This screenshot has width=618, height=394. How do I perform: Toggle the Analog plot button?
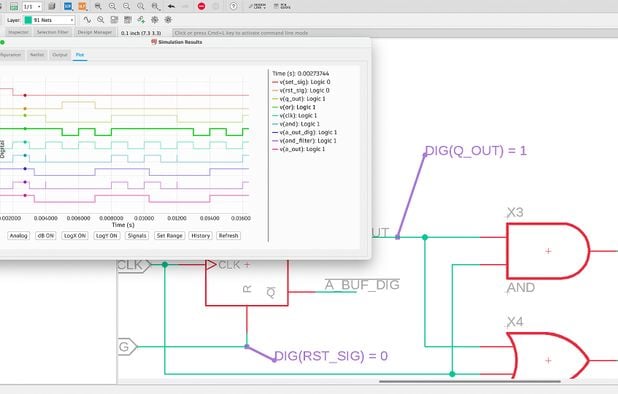tap(19, 236)
